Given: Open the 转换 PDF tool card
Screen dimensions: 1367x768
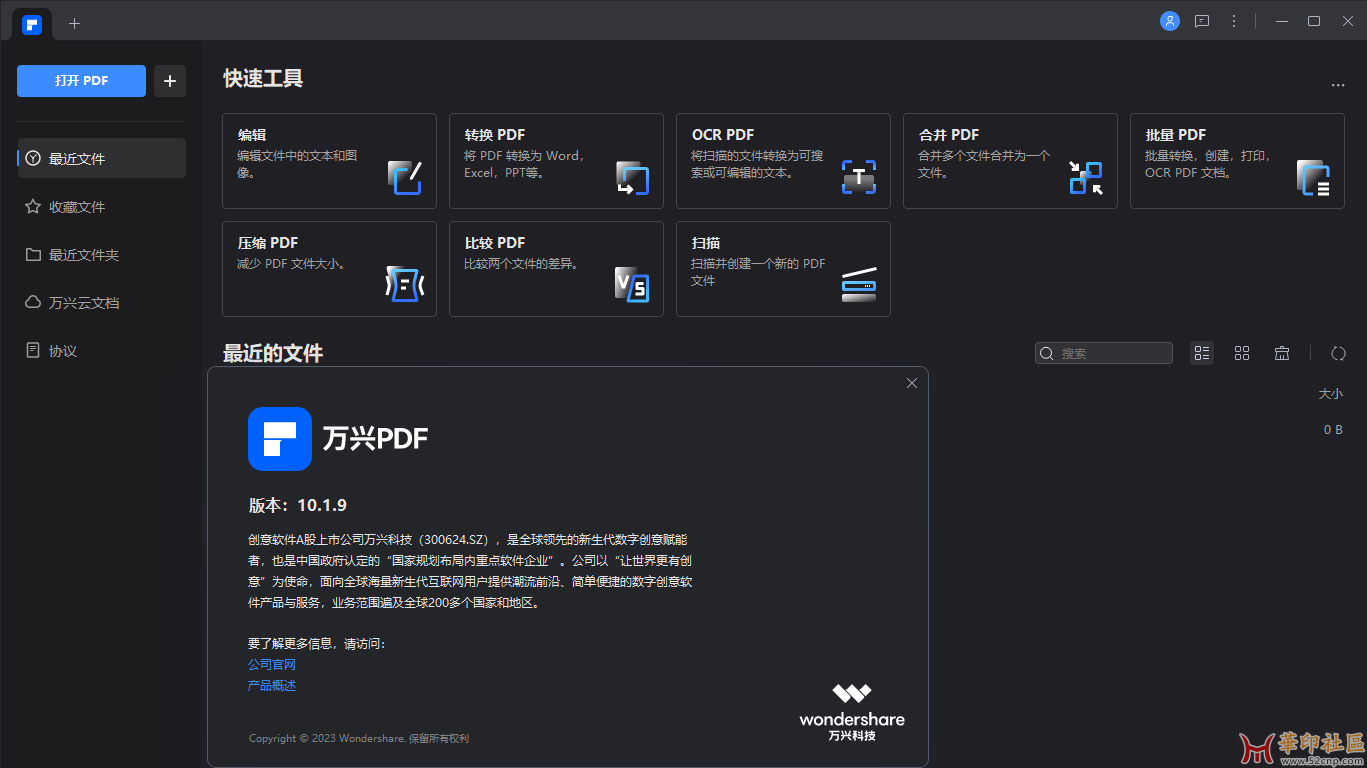Looking at the screenshot, I should coord(556,161).
